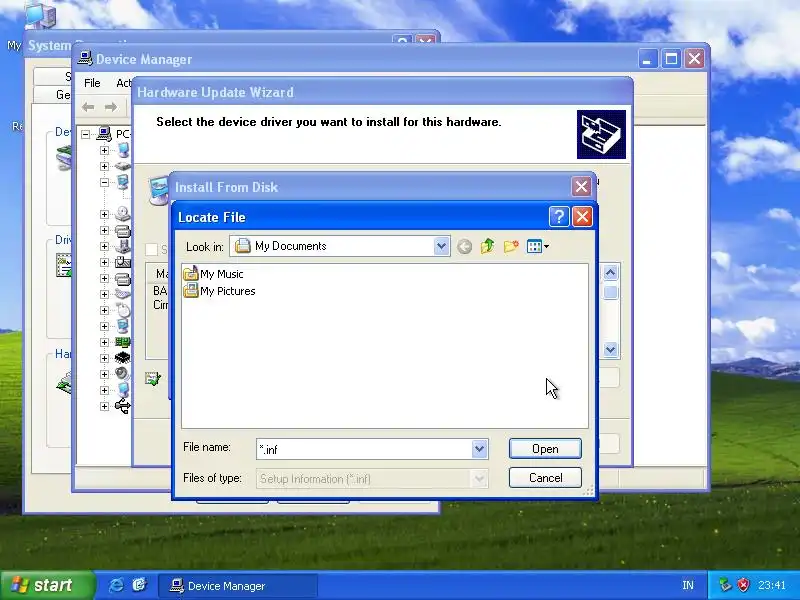Click the Locate File resize grip

point(588,490)
